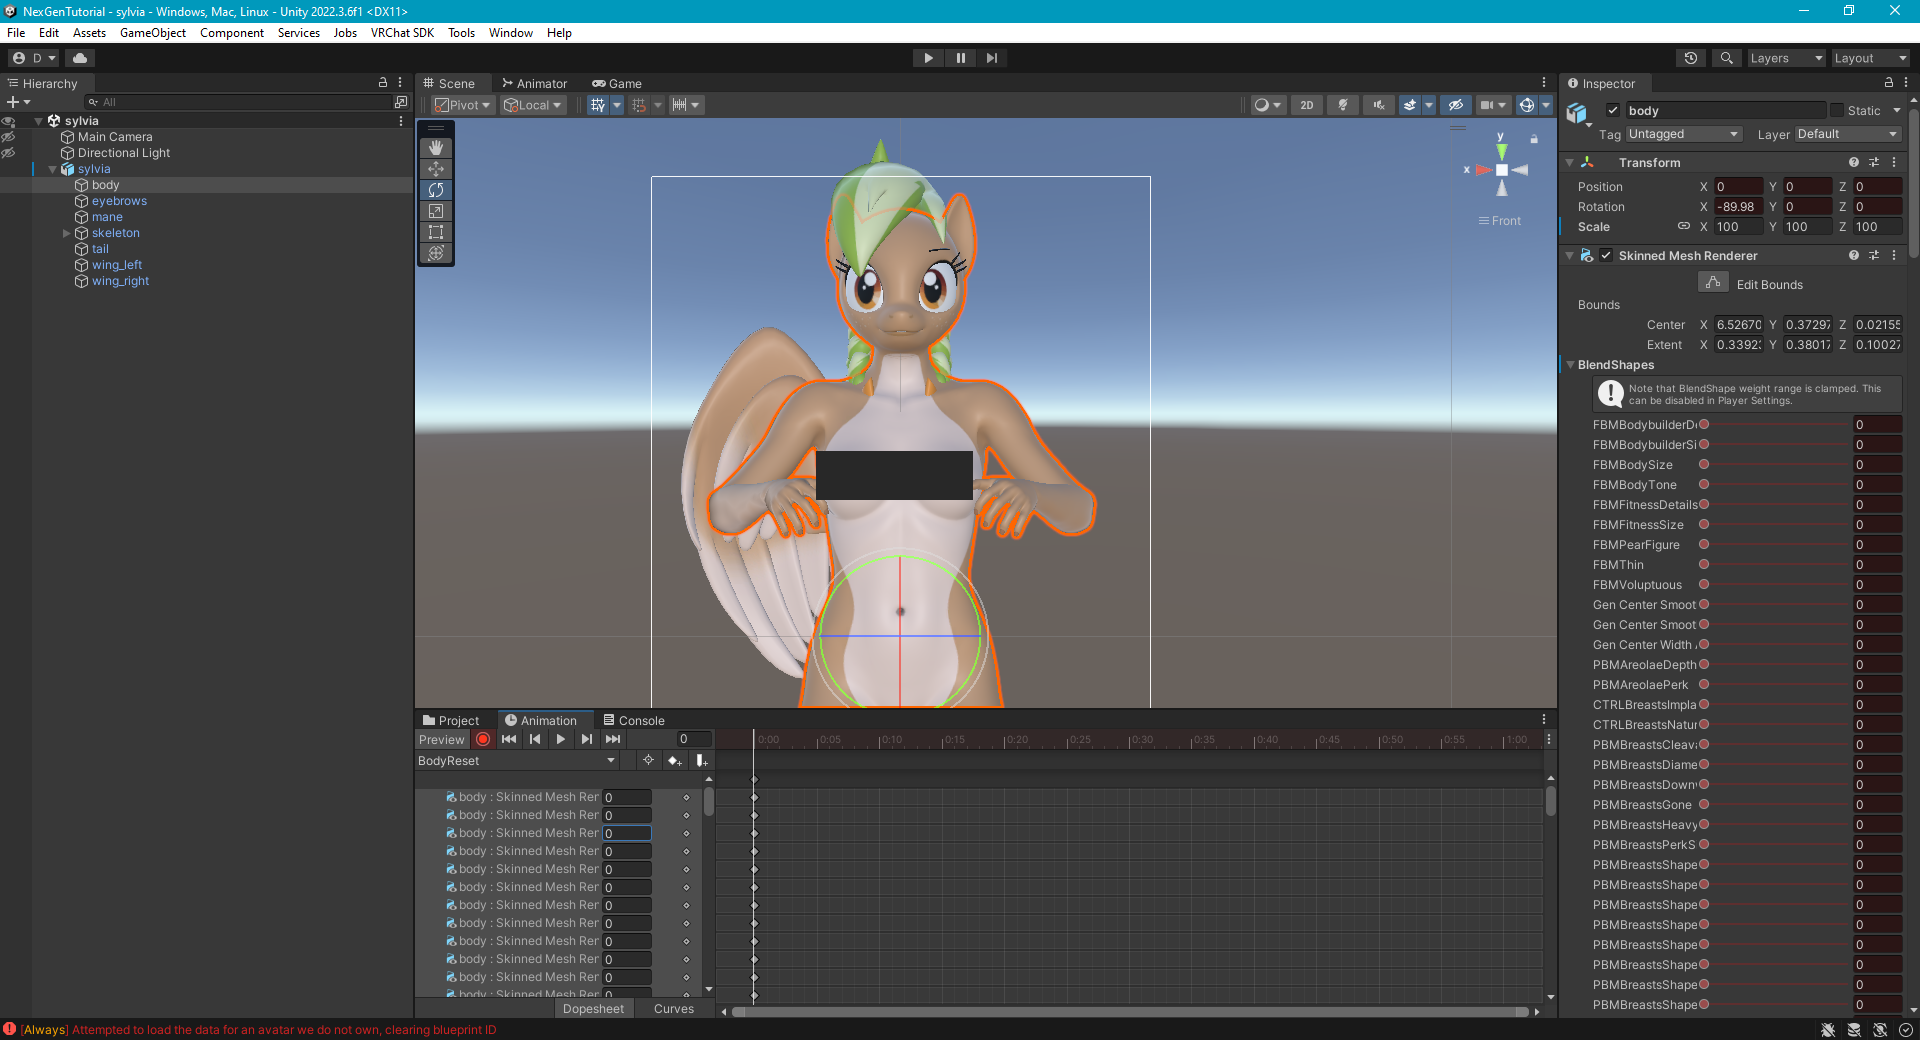Screen dimensions: 1920x1040
Task: Toggle scene audio mute icon
Action: pos(1379,105)
